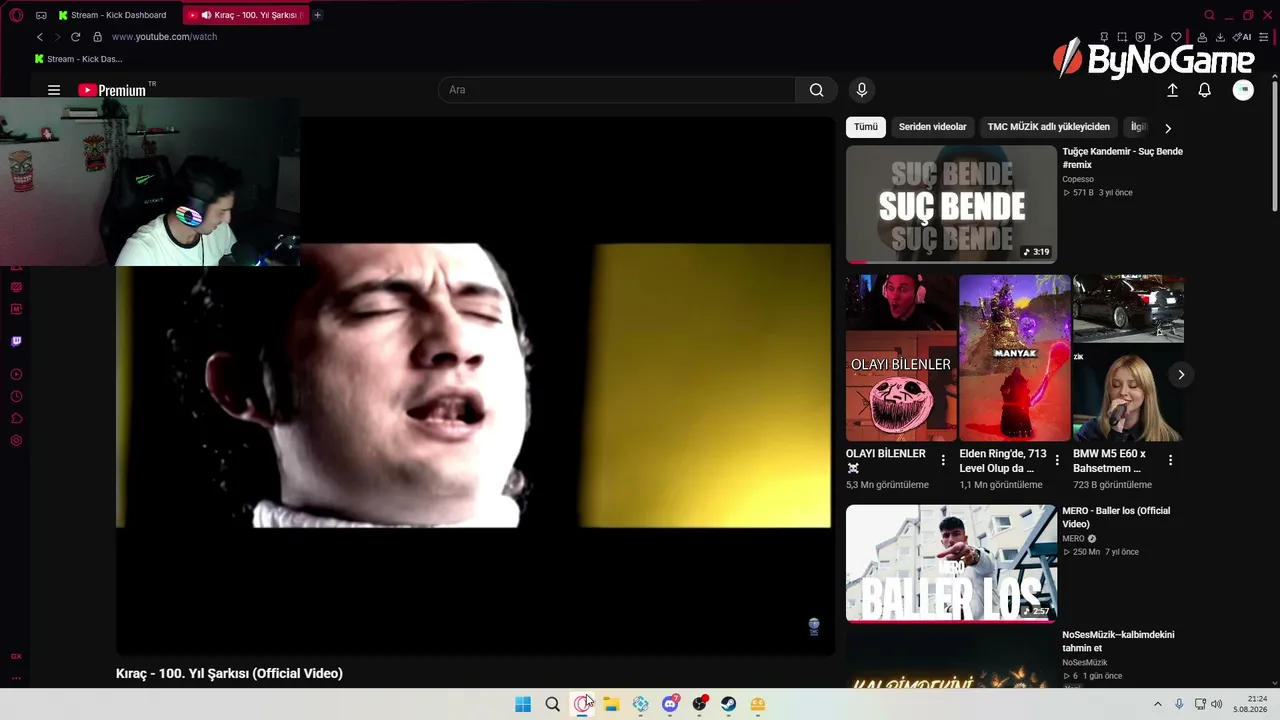Open File Explorer from taskbar
This screenshot has width=1280, height=720.
click(611, 704)
